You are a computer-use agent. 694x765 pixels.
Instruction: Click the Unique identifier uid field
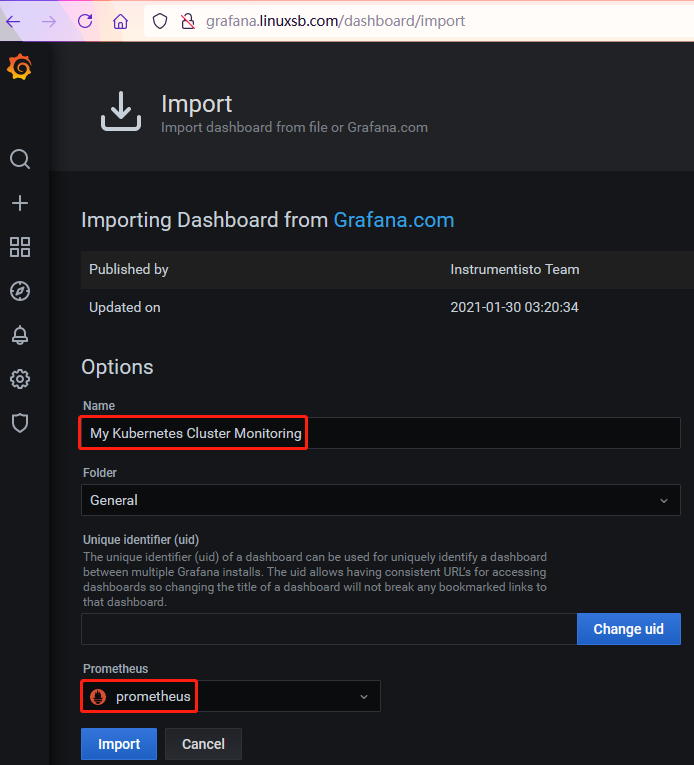328,629
